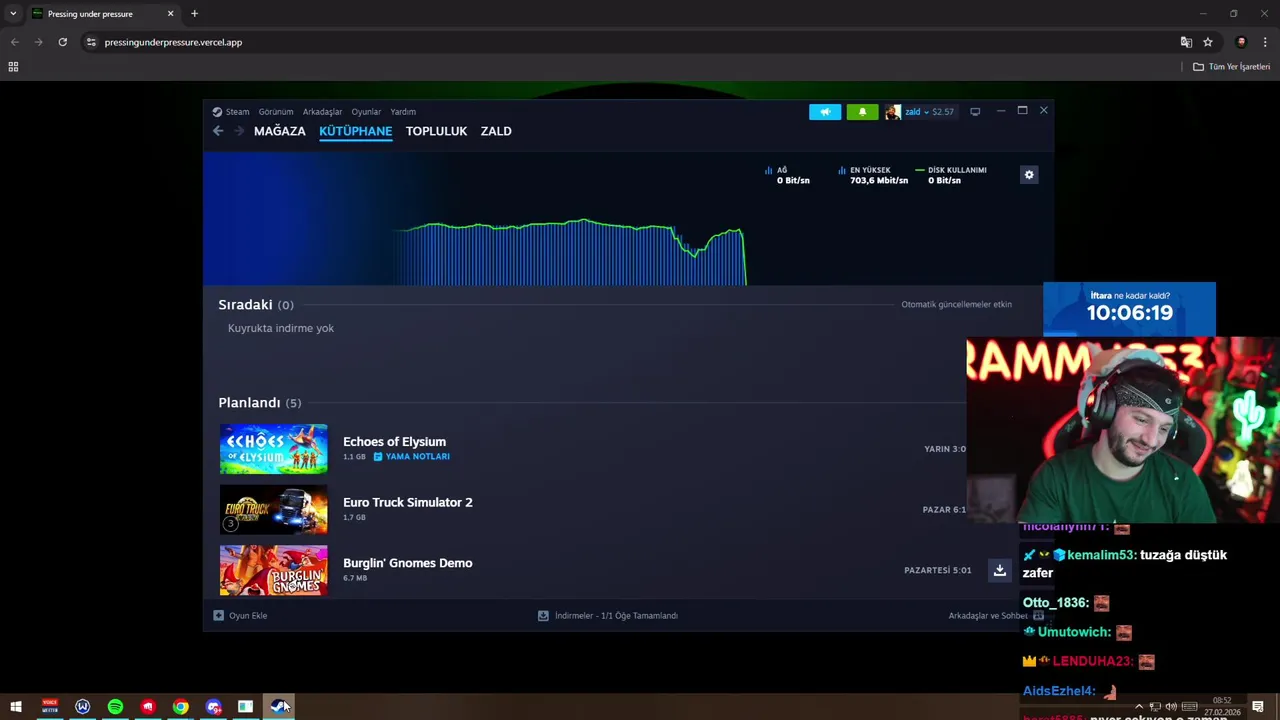Open zald account dropdown
Screen dimensions: 1280x720
point(929,112)
